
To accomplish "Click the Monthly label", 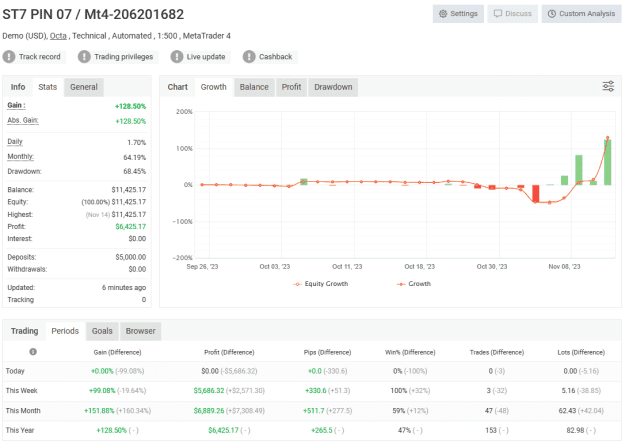I will click(x=20, y=156).
